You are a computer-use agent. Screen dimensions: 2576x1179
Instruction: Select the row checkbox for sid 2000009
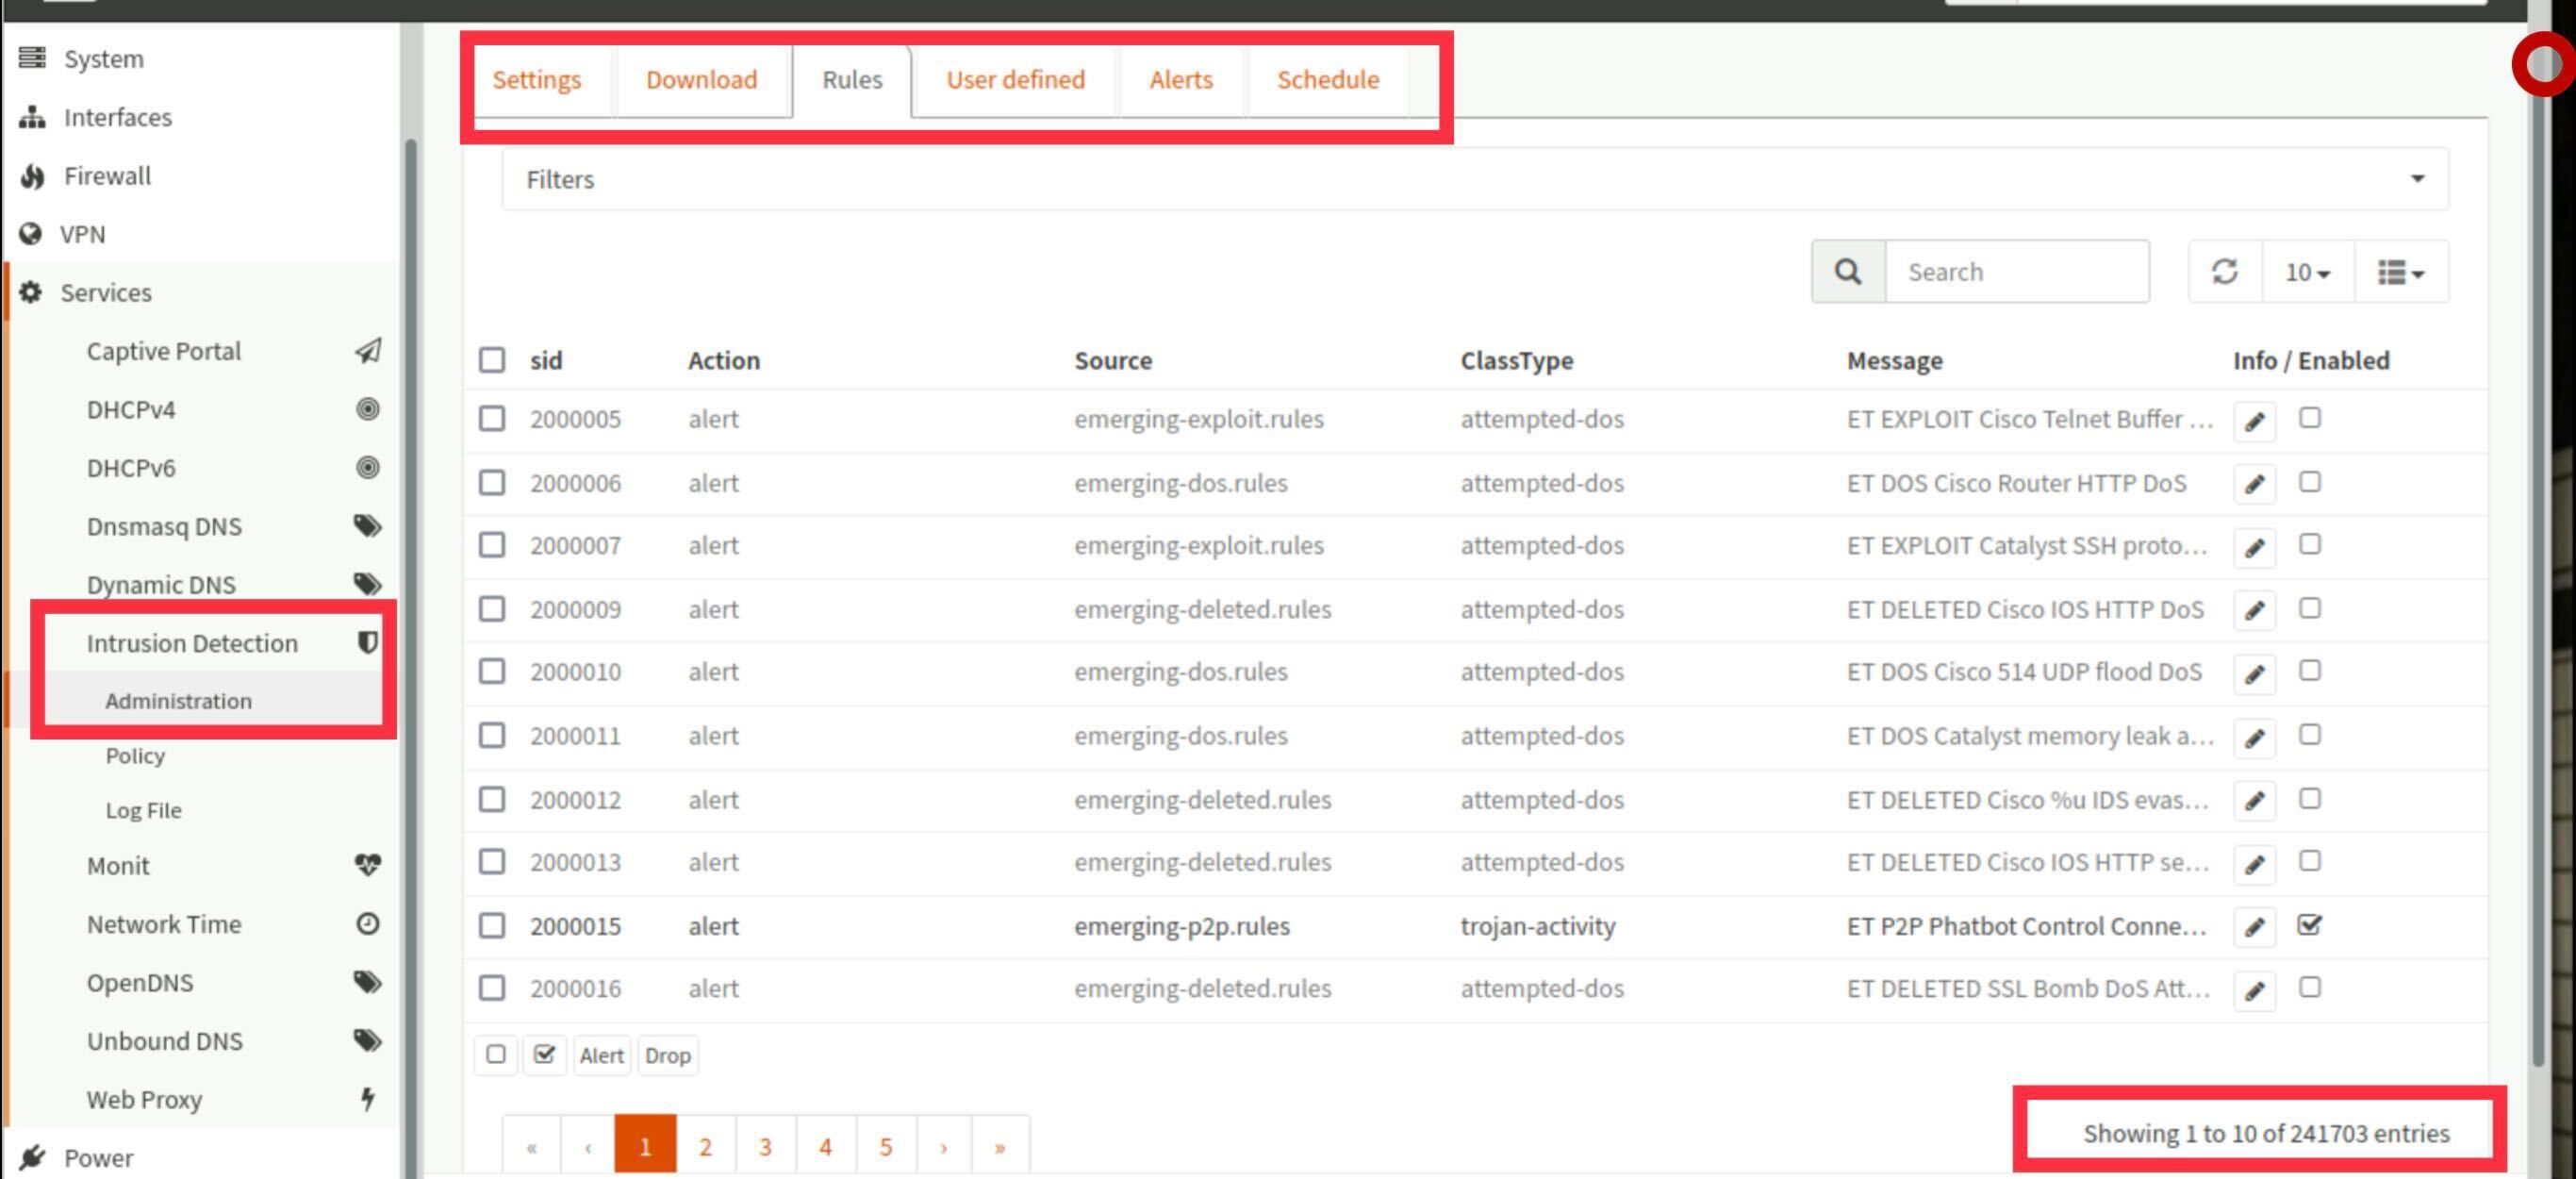pyautogui.click(x=491, y=608)
